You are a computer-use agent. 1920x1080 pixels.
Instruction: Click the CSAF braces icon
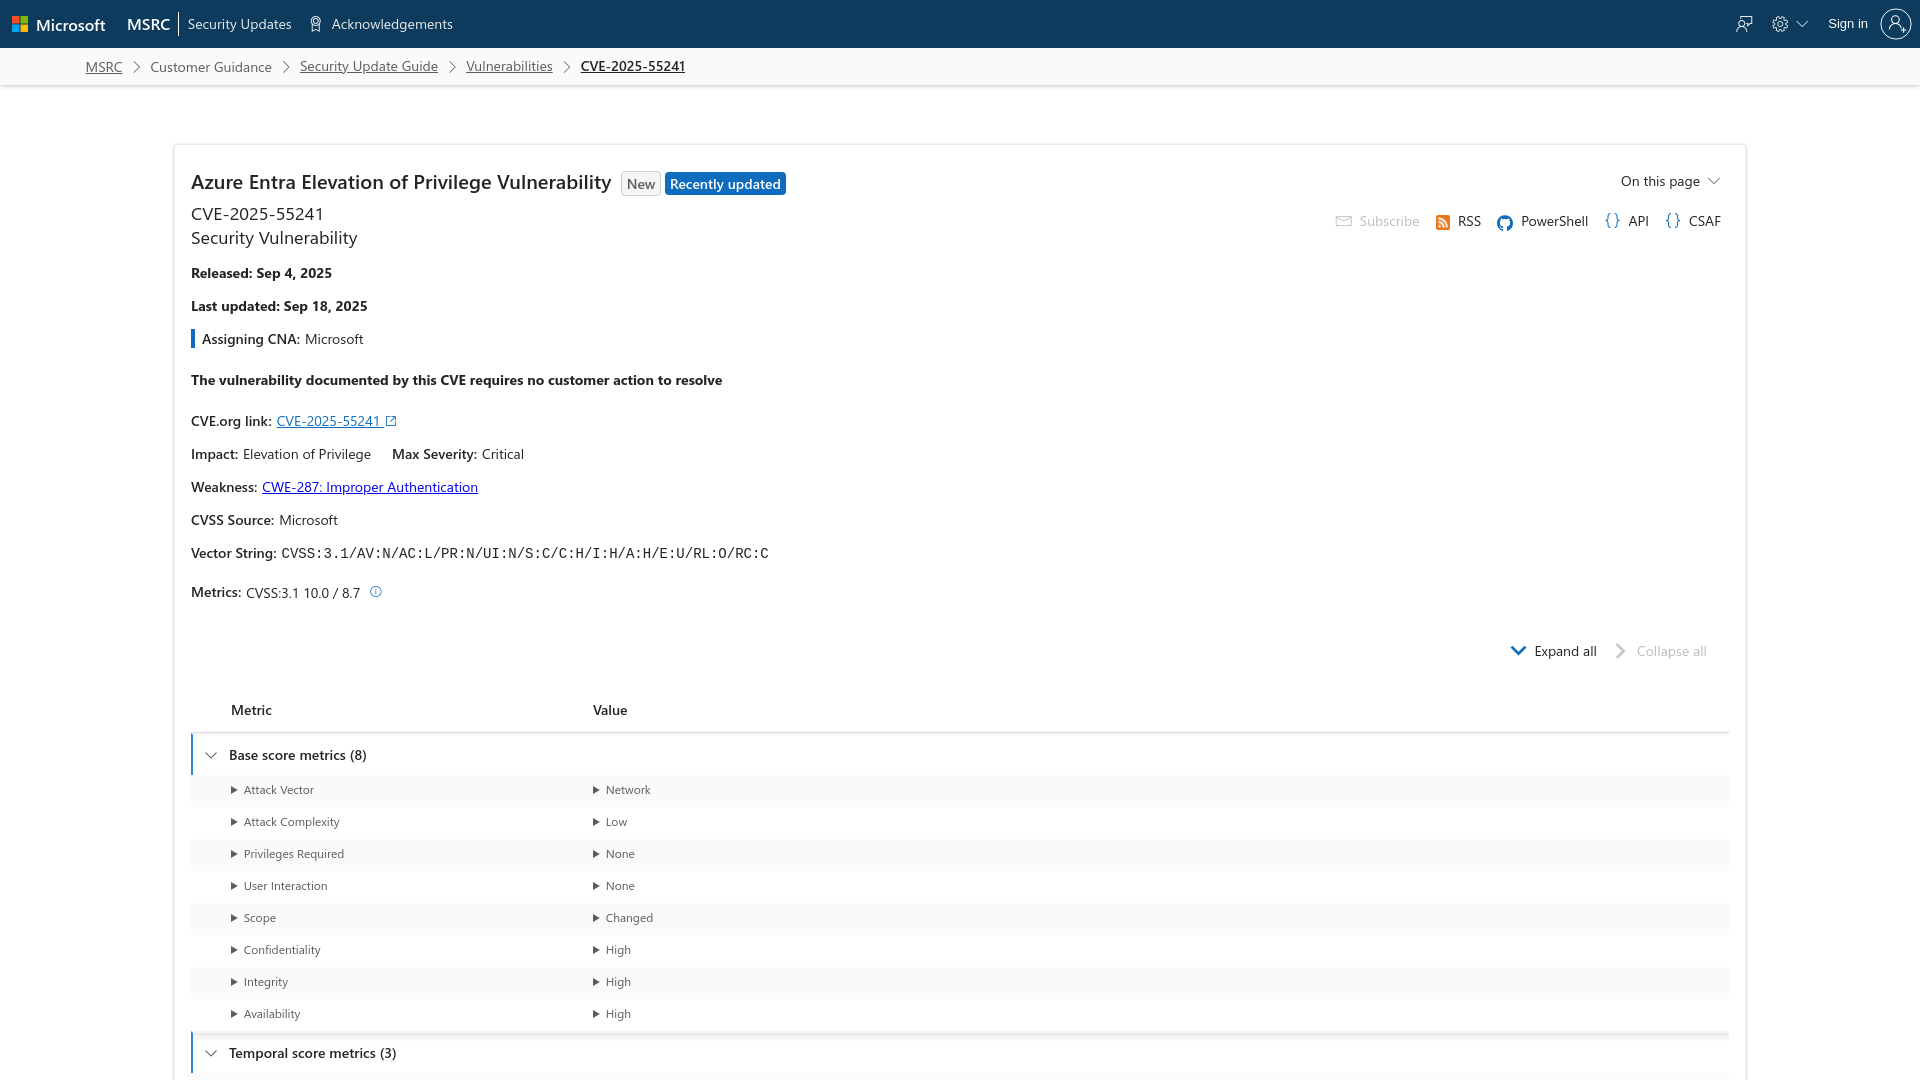tap(1673, 221)
